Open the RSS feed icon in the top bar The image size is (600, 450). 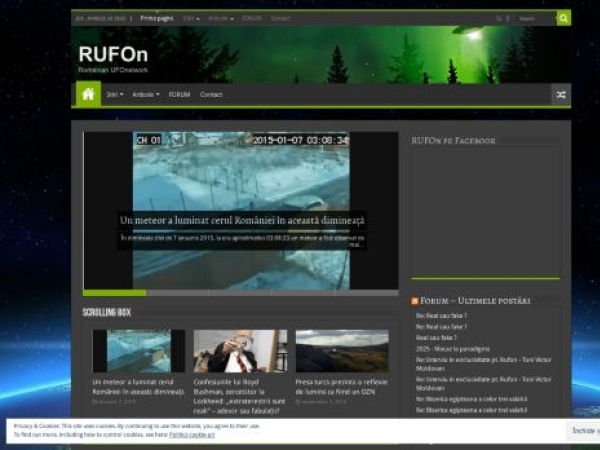[x=499, y=18]
